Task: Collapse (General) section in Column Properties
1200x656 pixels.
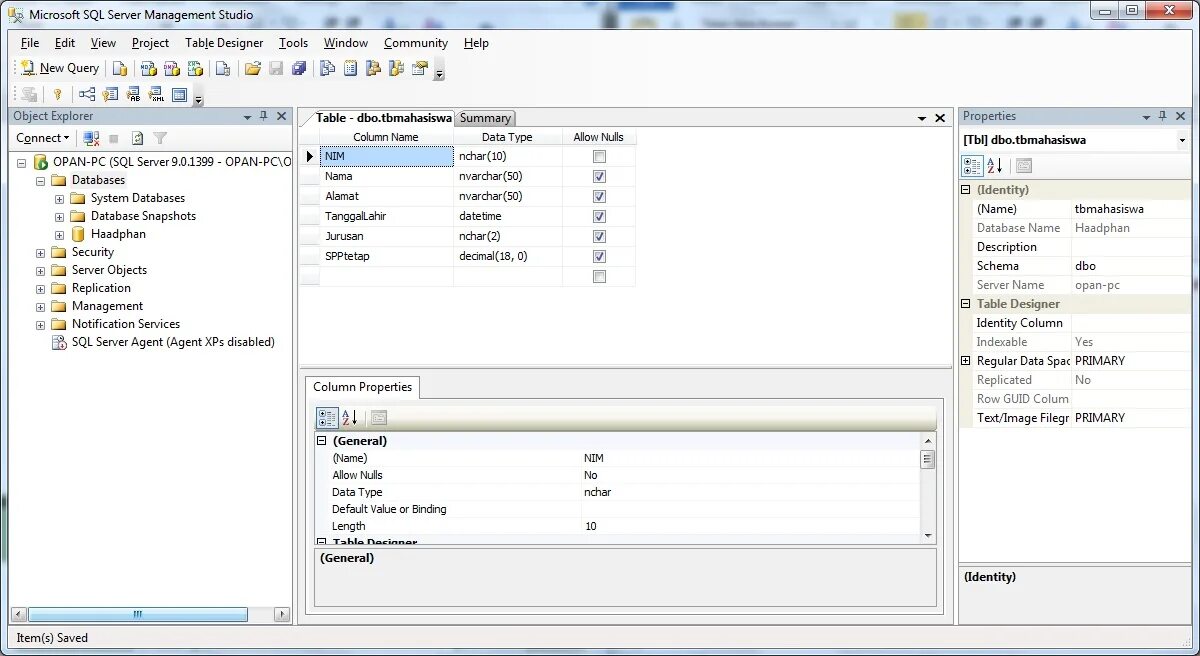Action: [x=322, y=441]
